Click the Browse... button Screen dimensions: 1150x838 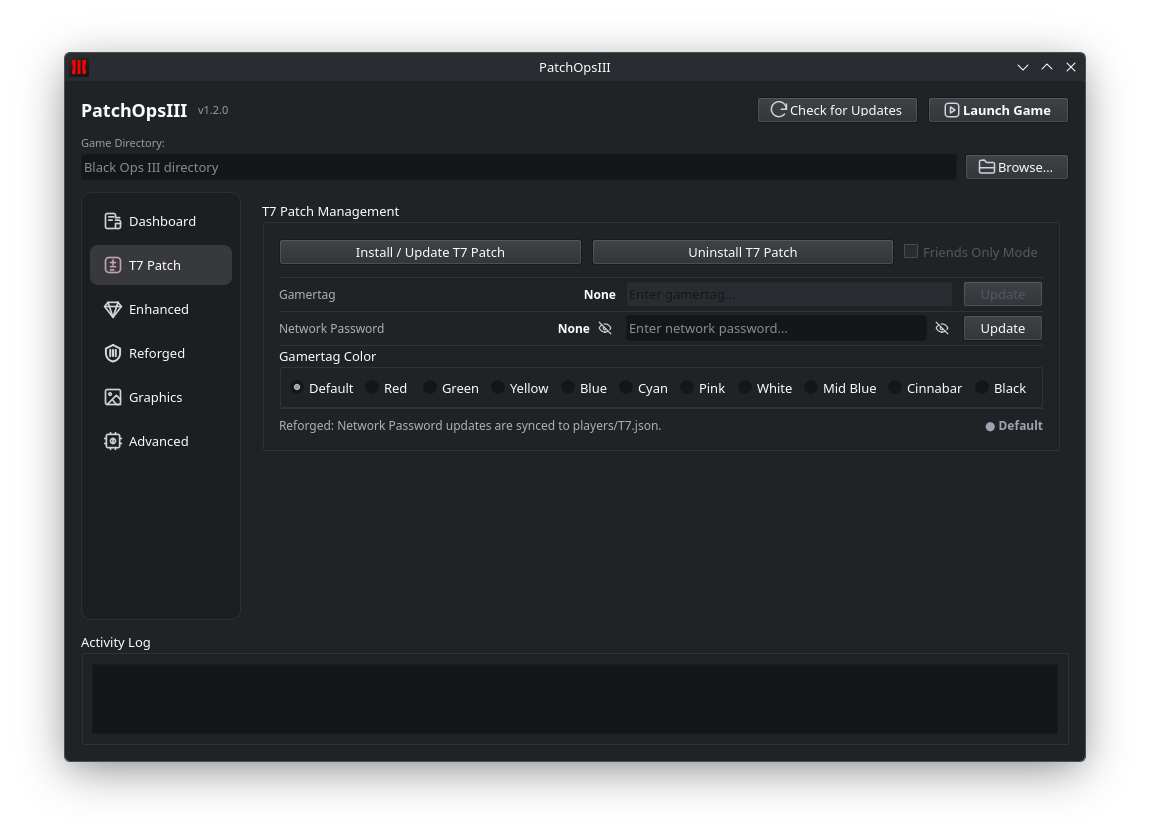pyautogui.click(x=1017, y=167)
